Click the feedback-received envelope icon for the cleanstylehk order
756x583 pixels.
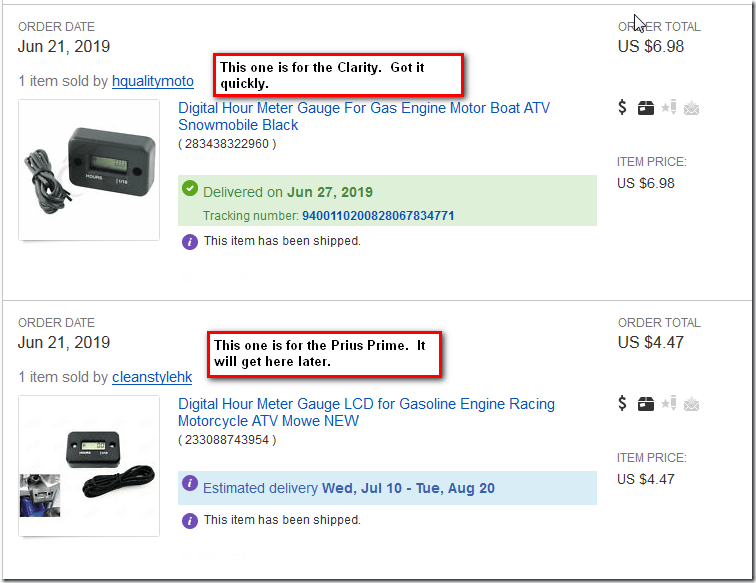click(691, 404)
